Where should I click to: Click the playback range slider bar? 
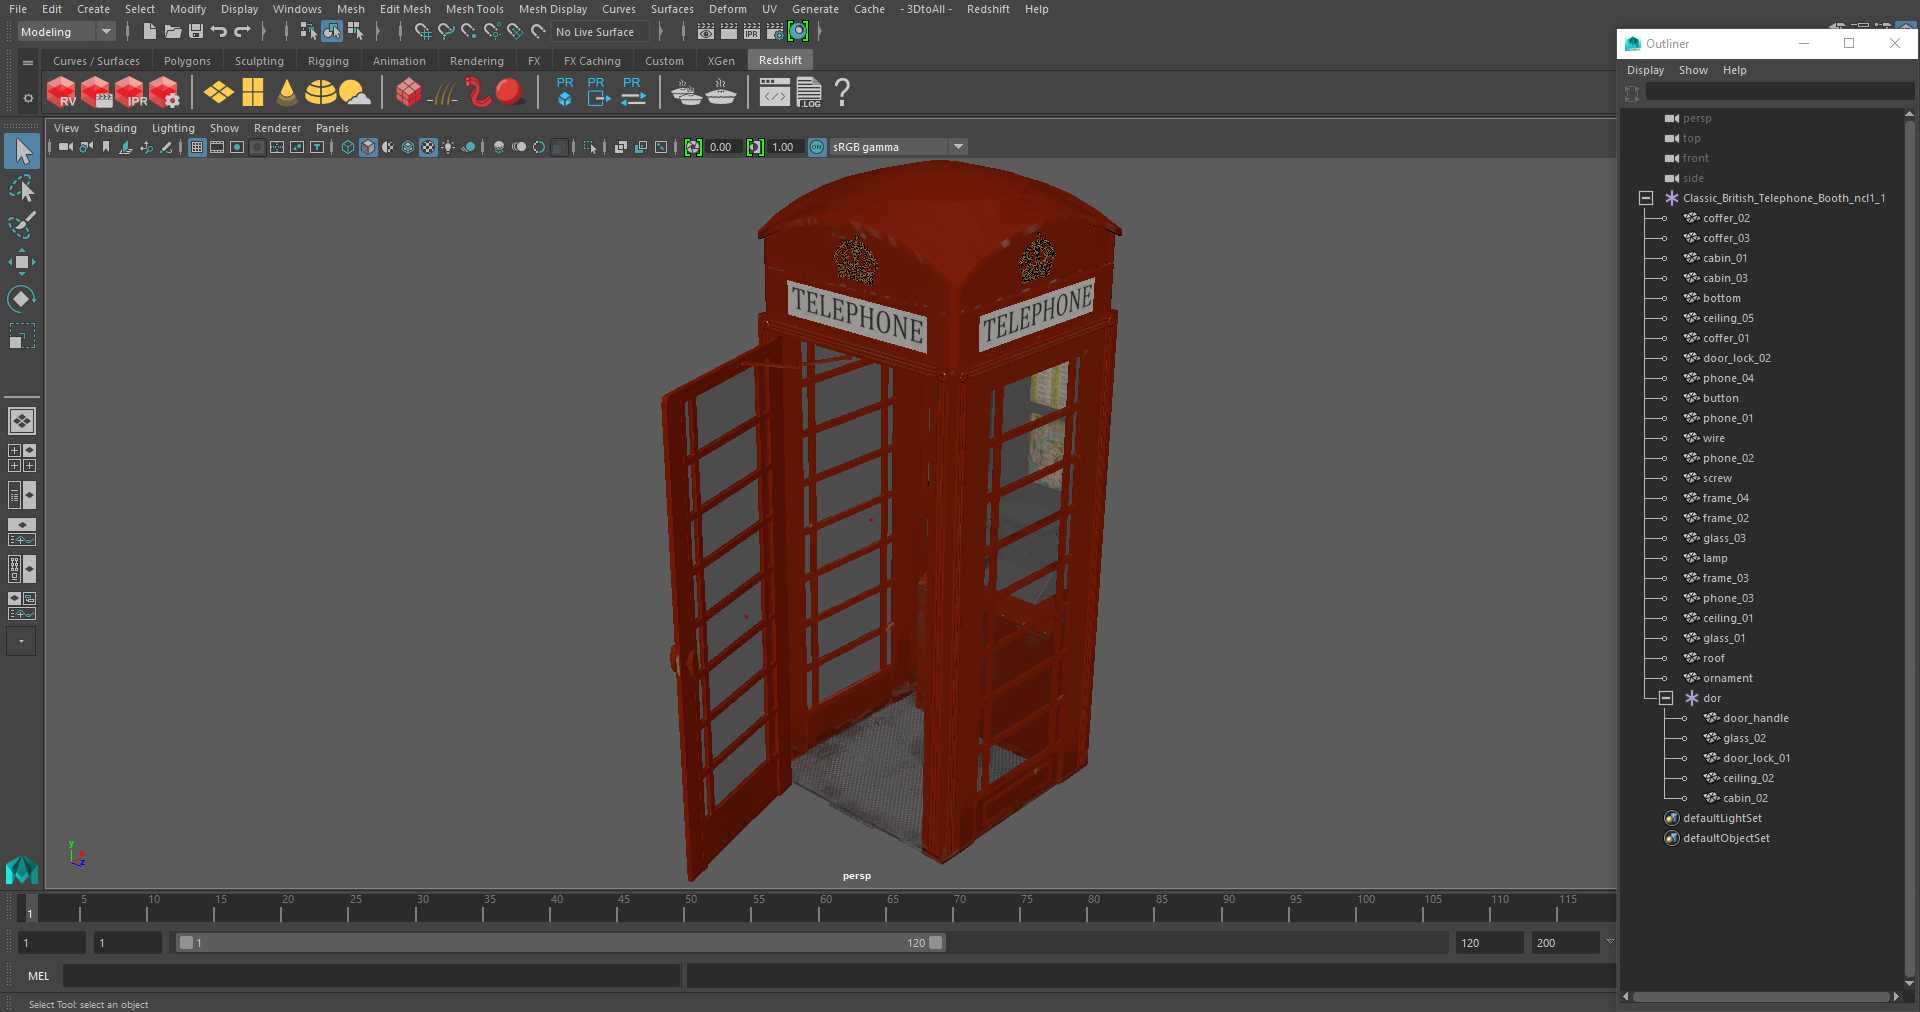click(x=560, y=942)
